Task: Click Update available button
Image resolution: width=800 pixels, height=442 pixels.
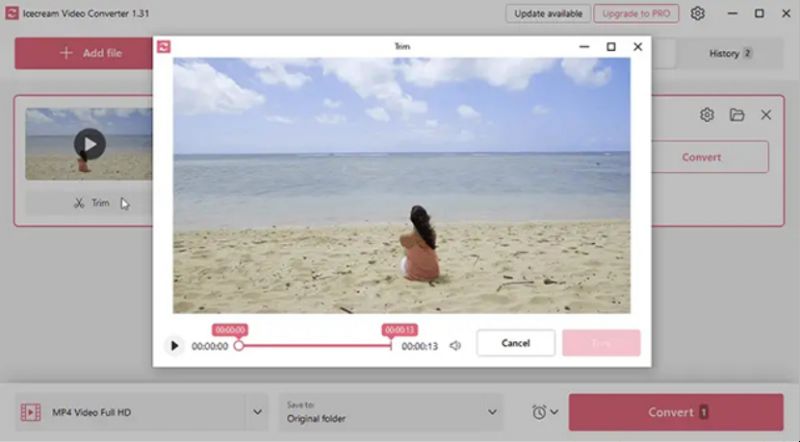Action: 548,14
